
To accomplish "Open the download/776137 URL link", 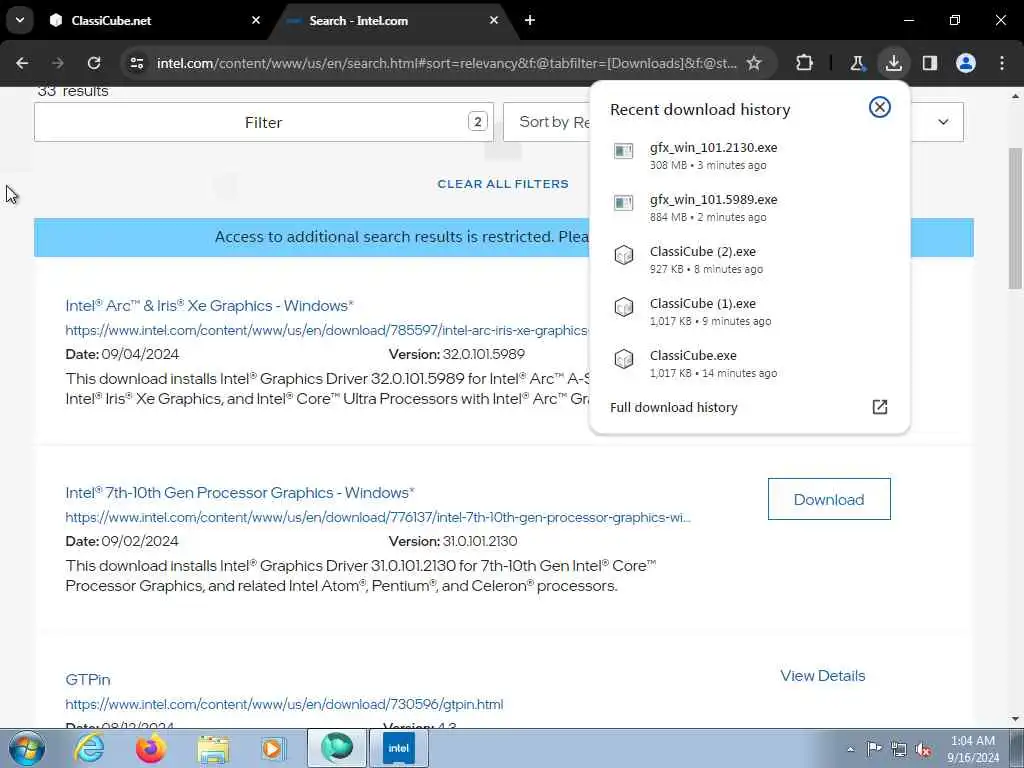I will click(x=378, y=517).
